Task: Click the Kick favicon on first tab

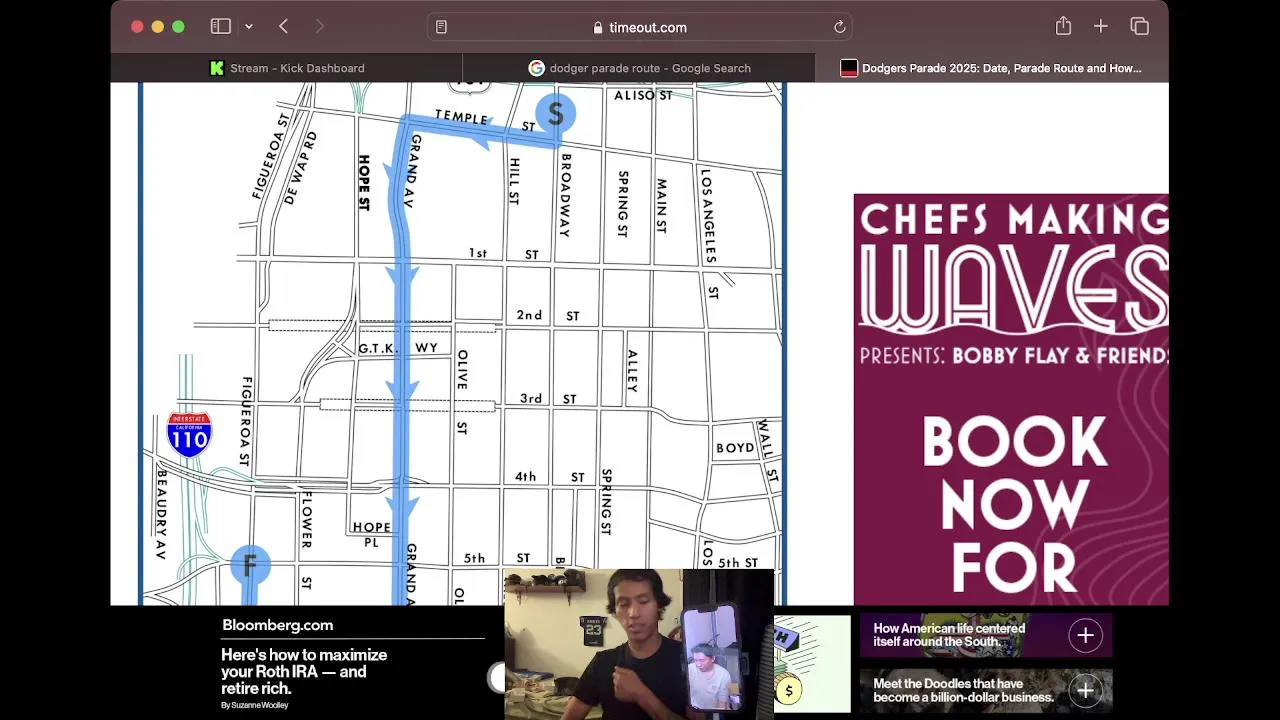Action: point(217,68)
